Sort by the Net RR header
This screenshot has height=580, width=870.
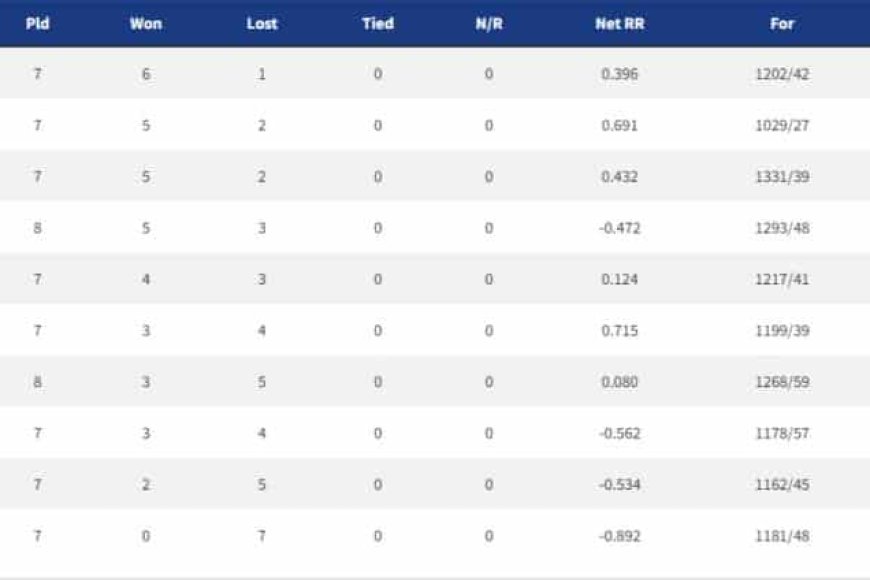point(620,24)
